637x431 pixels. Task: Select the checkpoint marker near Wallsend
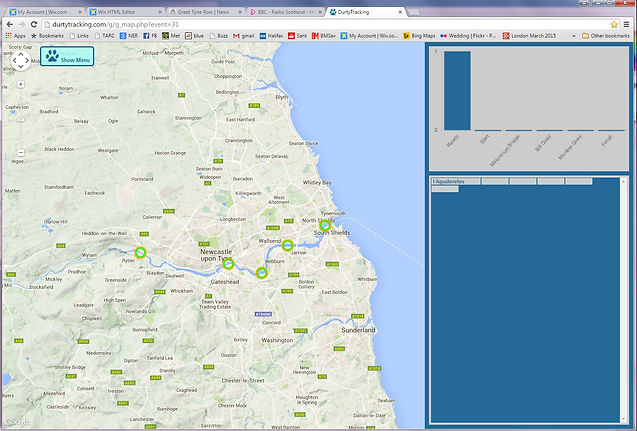287,245
